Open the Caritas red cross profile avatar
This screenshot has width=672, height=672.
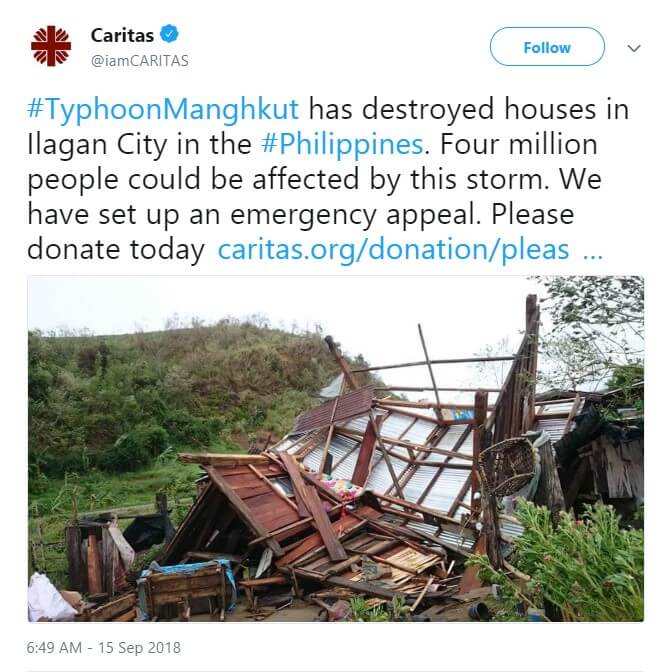51,46
